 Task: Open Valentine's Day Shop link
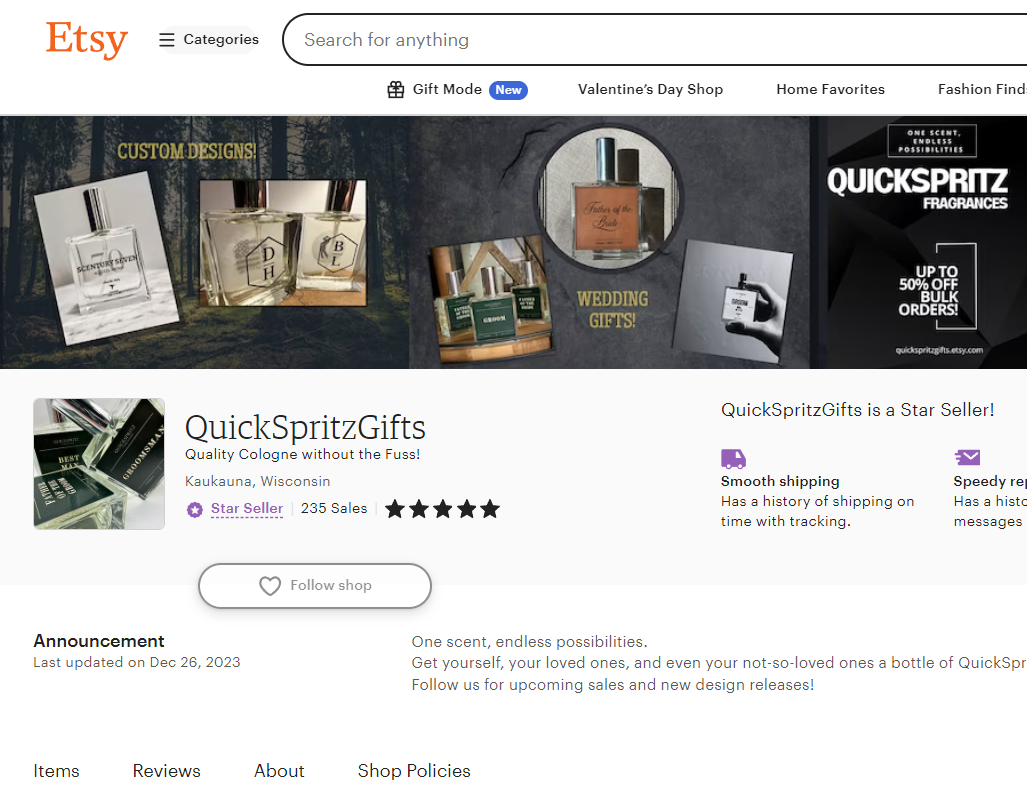(x=650, y=90)
